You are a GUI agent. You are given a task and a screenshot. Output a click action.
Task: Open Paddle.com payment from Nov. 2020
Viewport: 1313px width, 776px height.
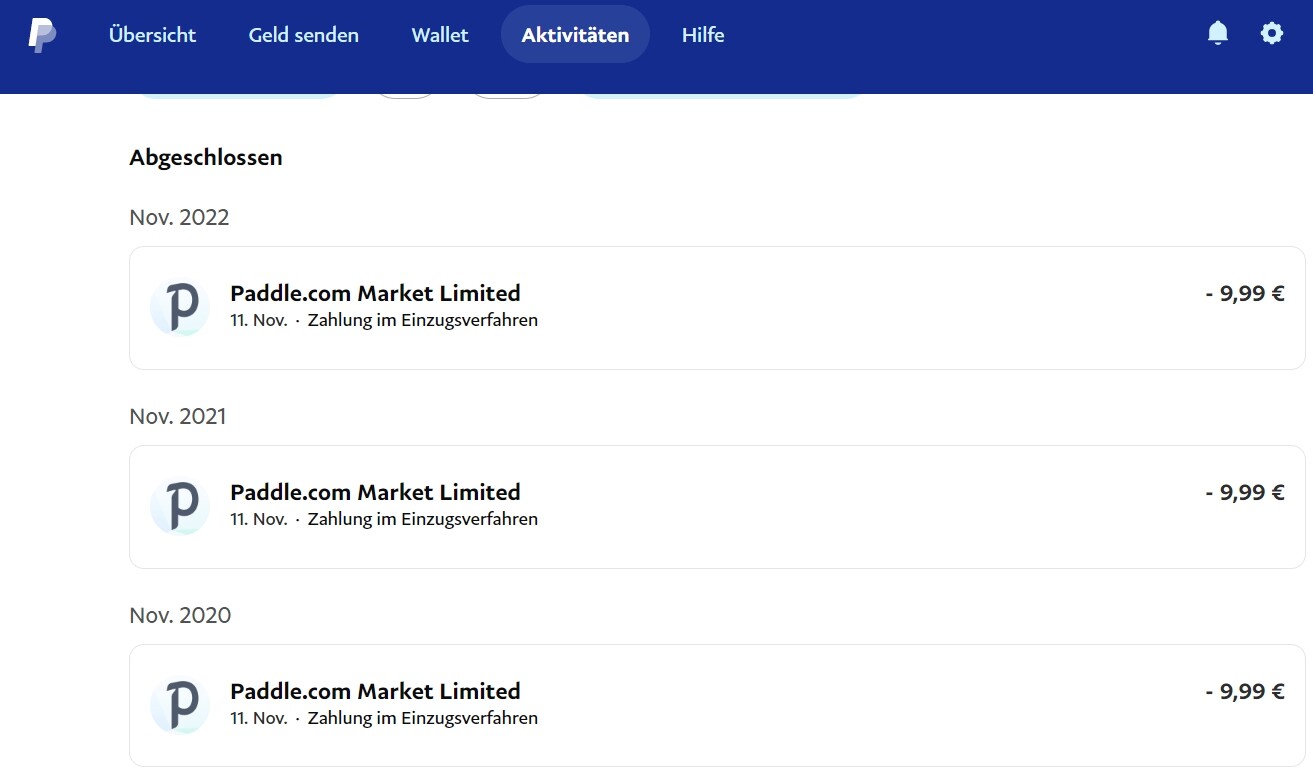pyautogui.click(x=717, y=706)
